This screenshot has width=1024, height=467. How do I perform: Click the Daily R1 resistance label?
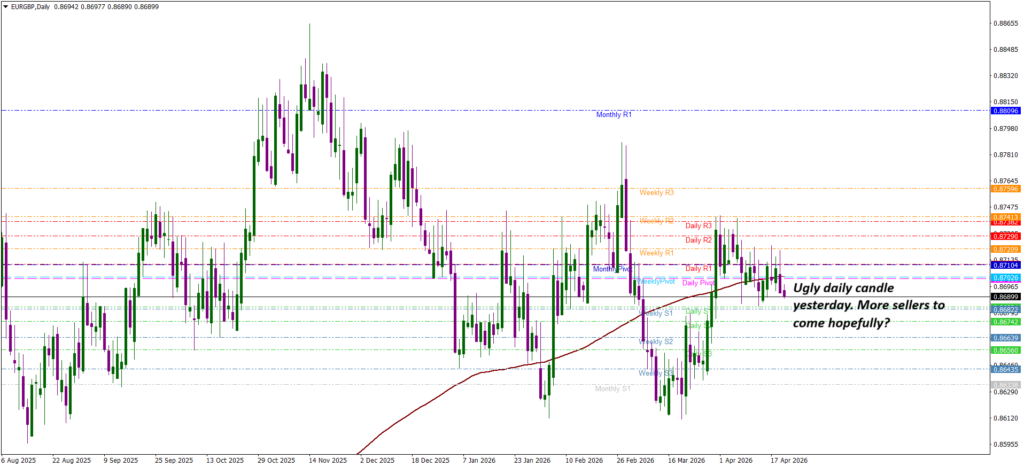click(699, 268)
